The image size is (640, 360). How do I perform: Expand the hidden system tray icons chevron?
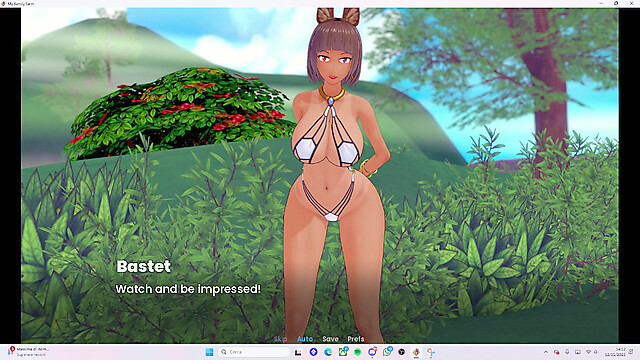[x=546, y=352]
